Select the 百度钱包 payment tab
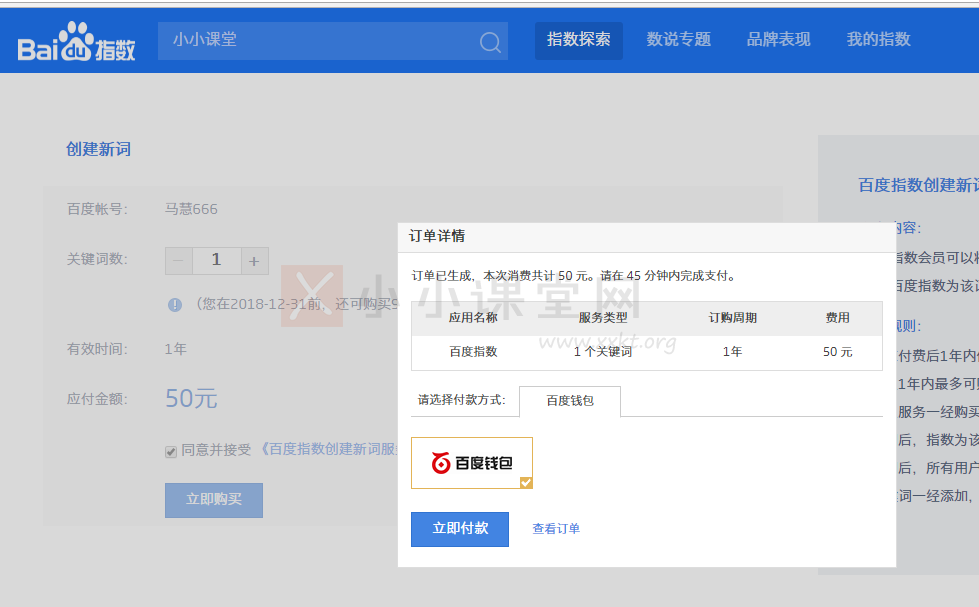The width and height of the screenshot is (979, 607). pos(570,401)
